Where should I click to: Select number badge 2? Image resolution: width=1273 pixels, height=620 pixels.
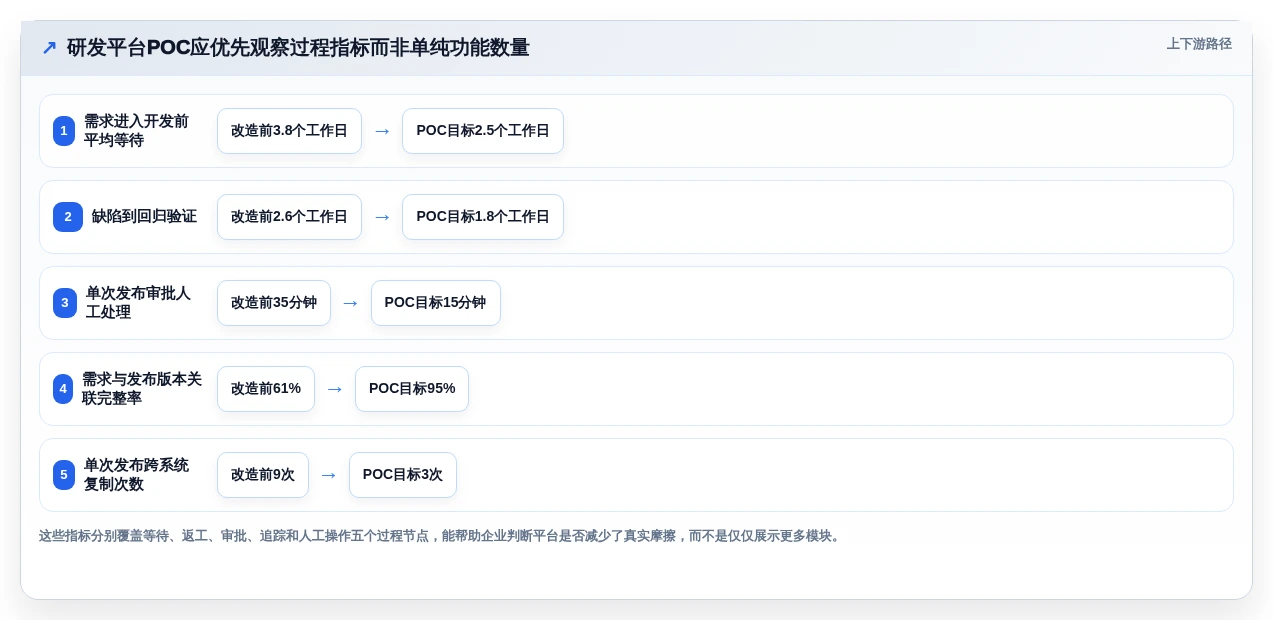point(68,217)
